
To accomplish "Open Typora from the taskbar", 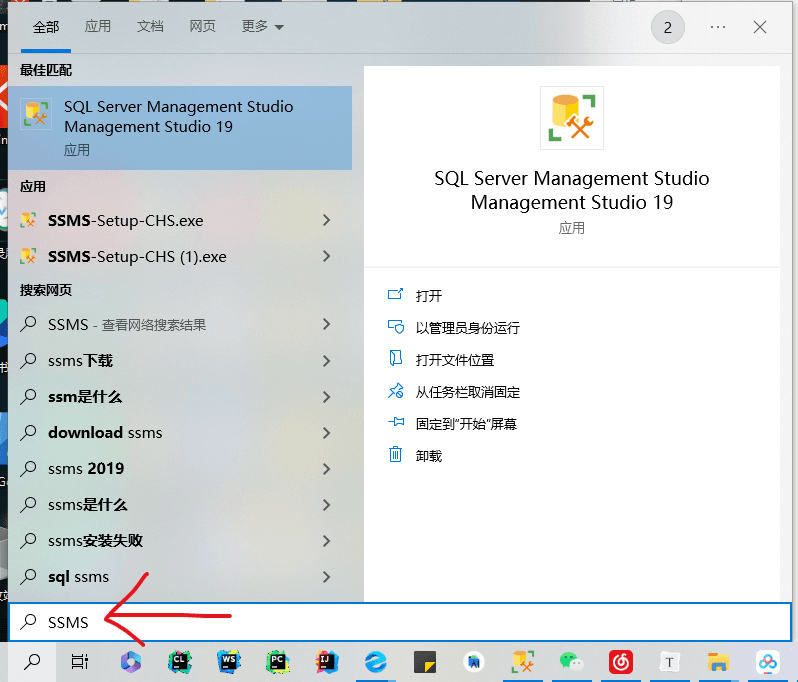I will 669,662.
